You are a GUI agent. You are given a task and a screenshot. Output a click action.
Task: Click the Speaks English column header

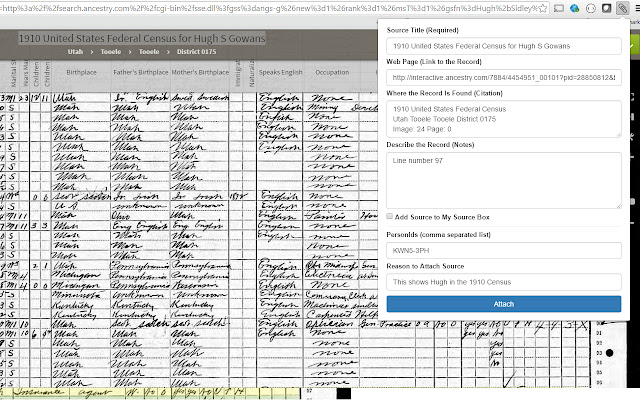[x=280, y=72]
